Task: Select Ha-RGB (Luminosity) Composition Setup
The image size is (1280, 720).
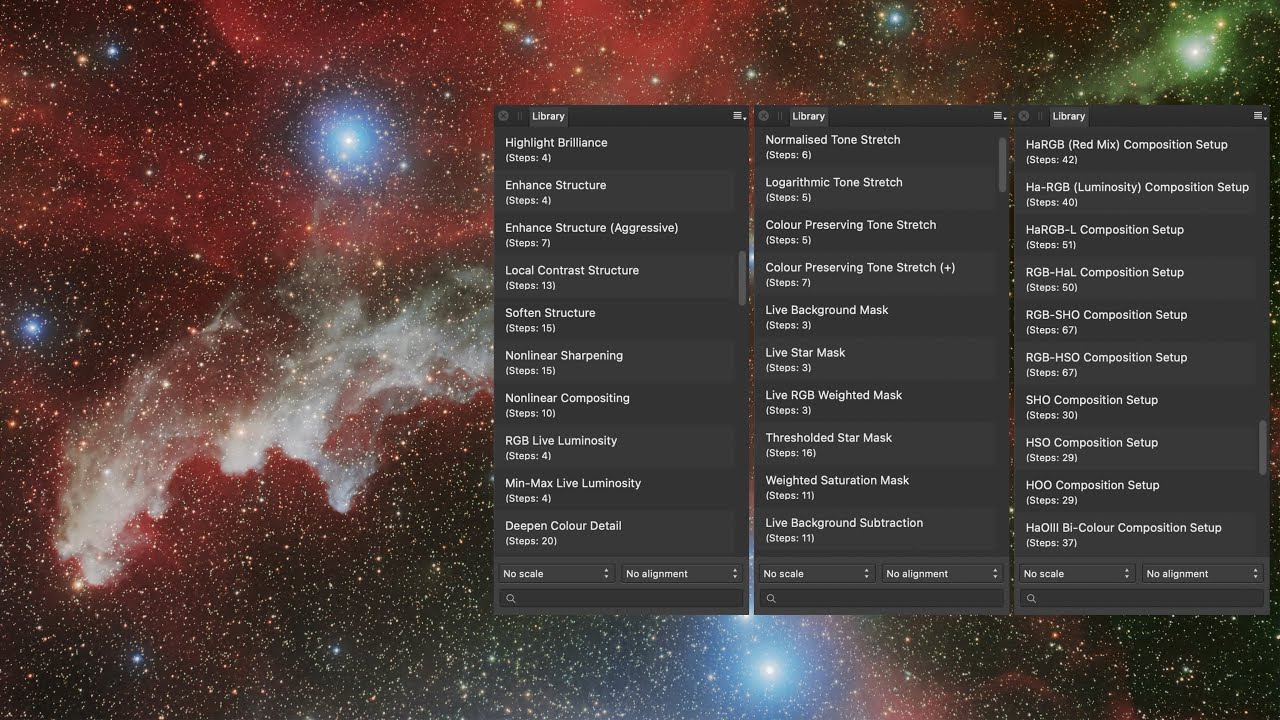Action: click(1135, 194)
